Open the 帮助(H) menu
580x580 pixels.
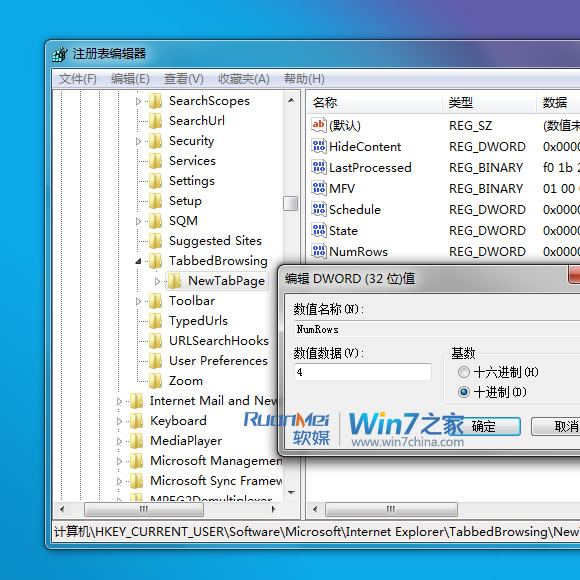click(x=304, y=79)
